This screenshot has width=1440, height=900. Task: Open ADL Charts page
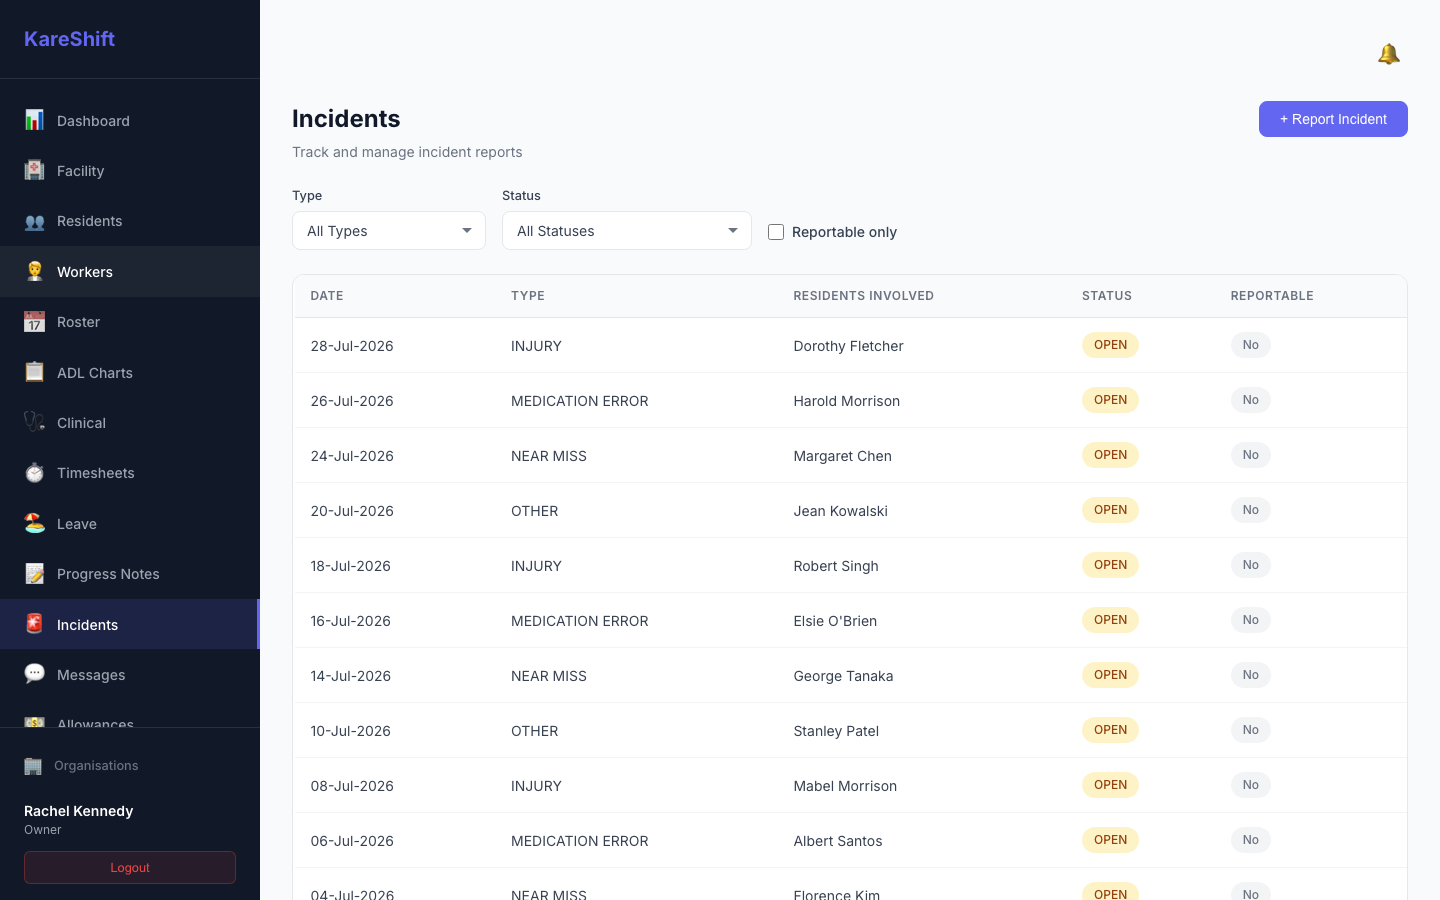(x=130, y=372)
